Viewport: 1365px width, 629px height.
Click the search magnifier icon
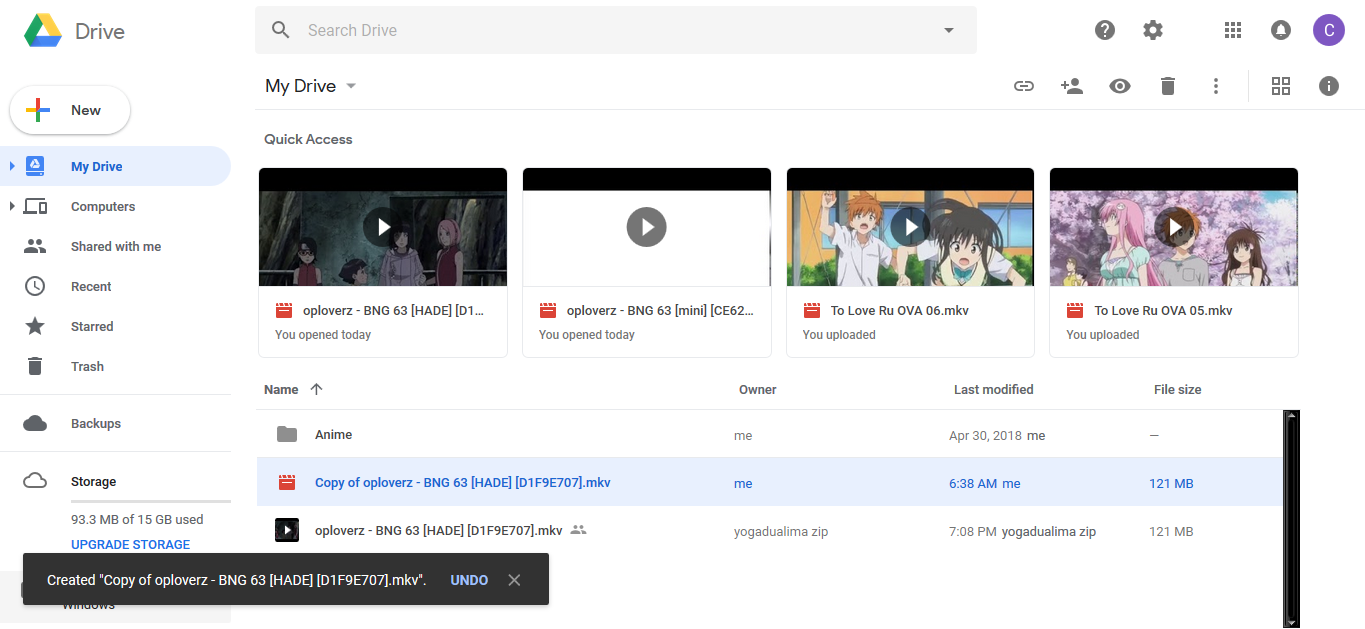(x=281, y=30)
